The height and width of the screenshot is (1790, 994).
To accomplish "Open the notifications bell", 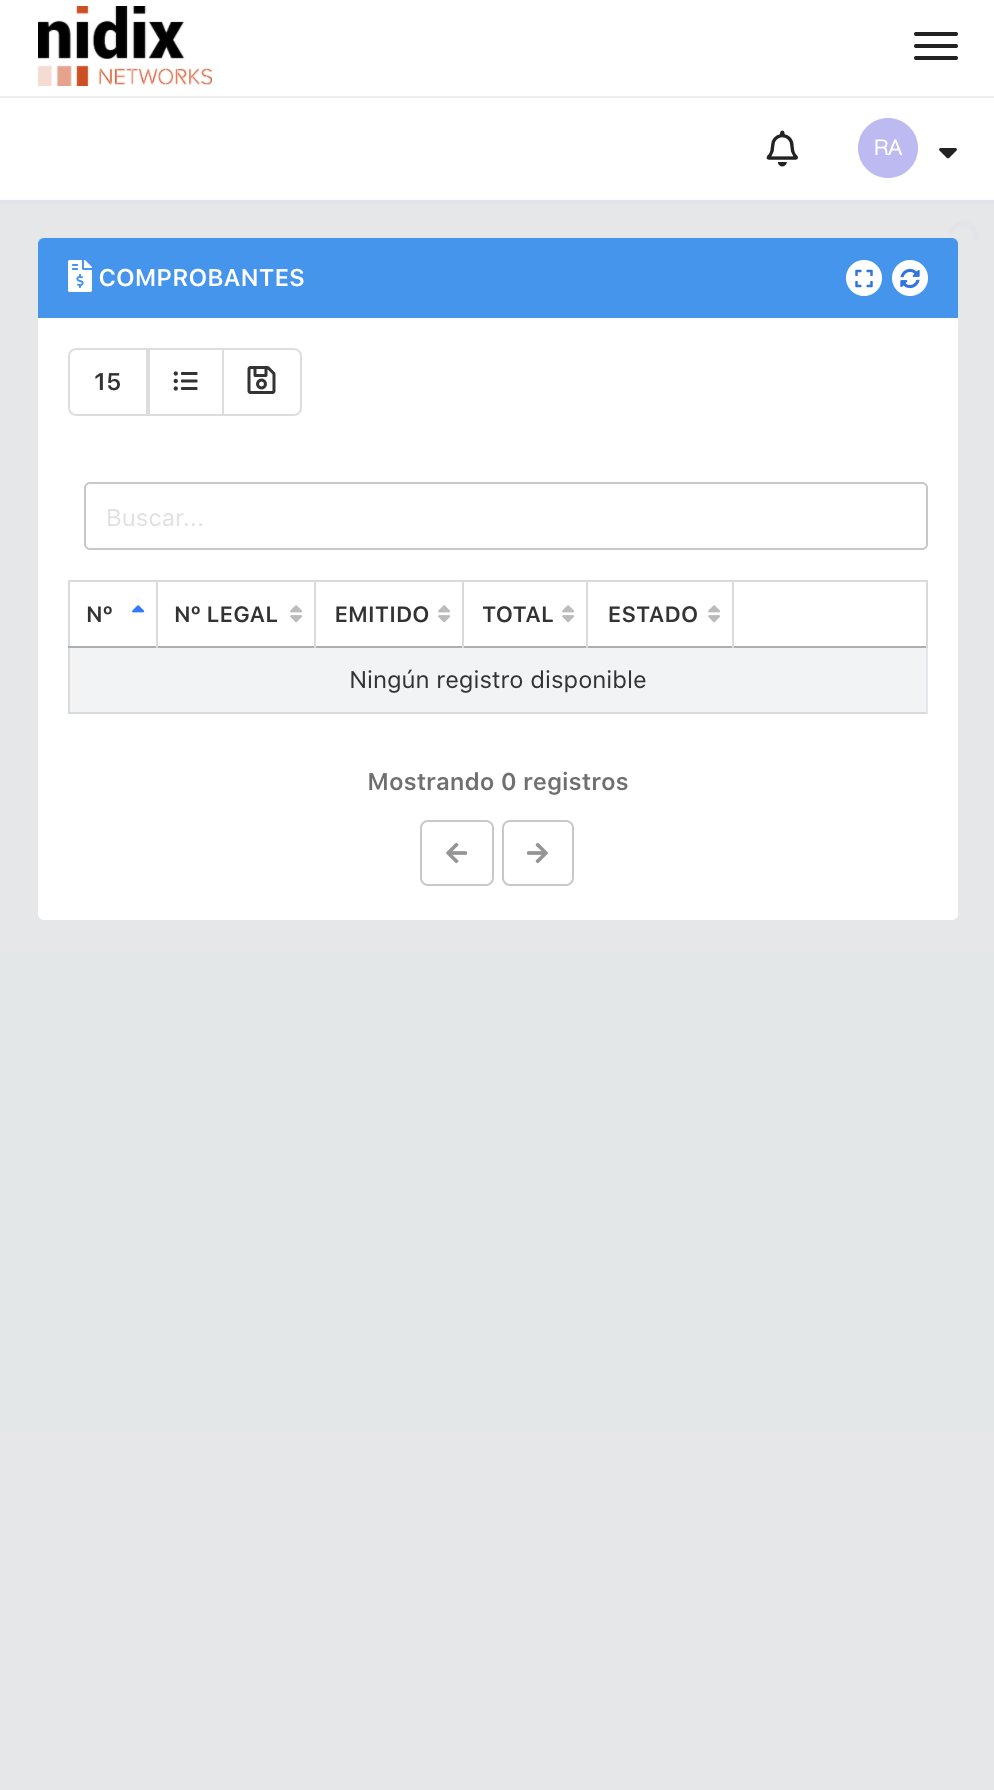I will [782, 149].
